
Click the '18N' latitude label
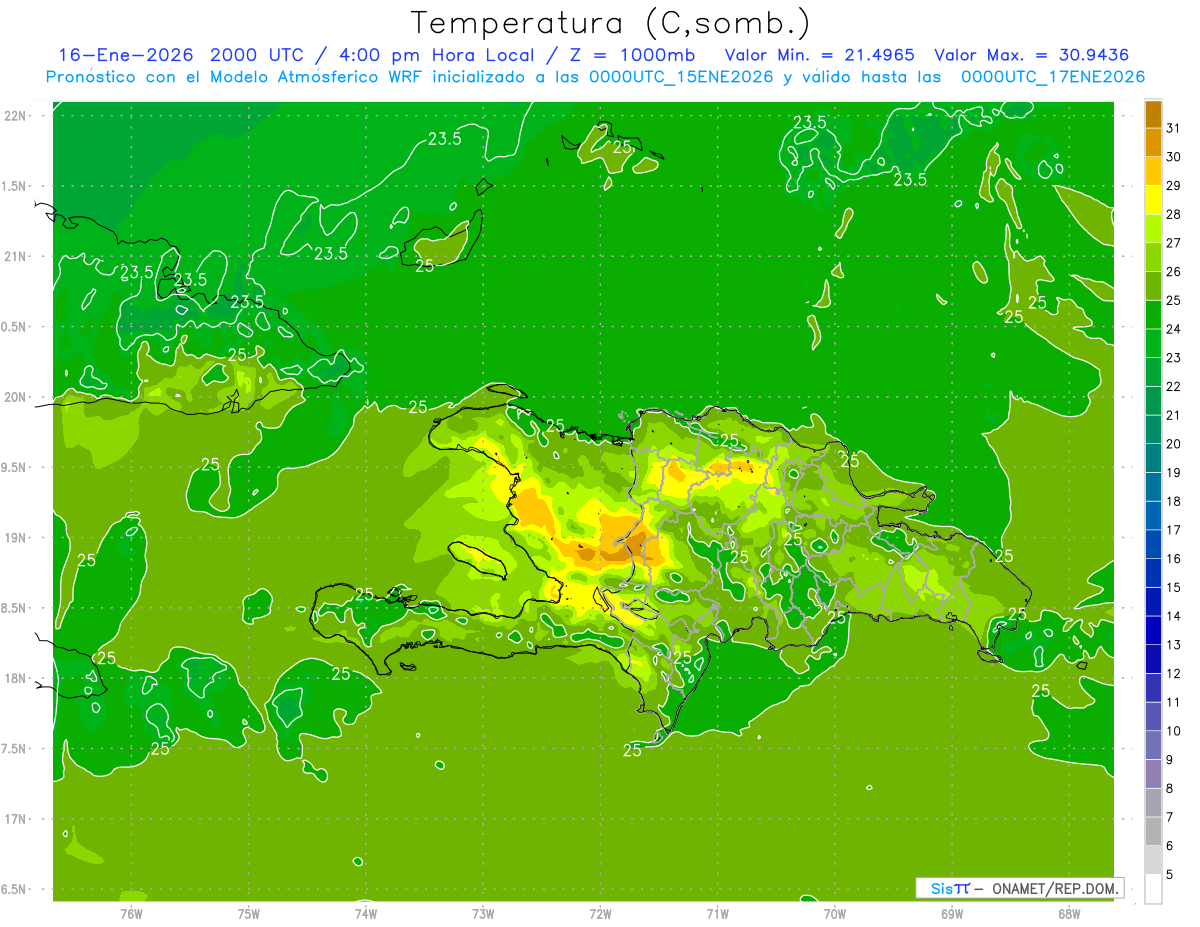[x=17, y=678]
